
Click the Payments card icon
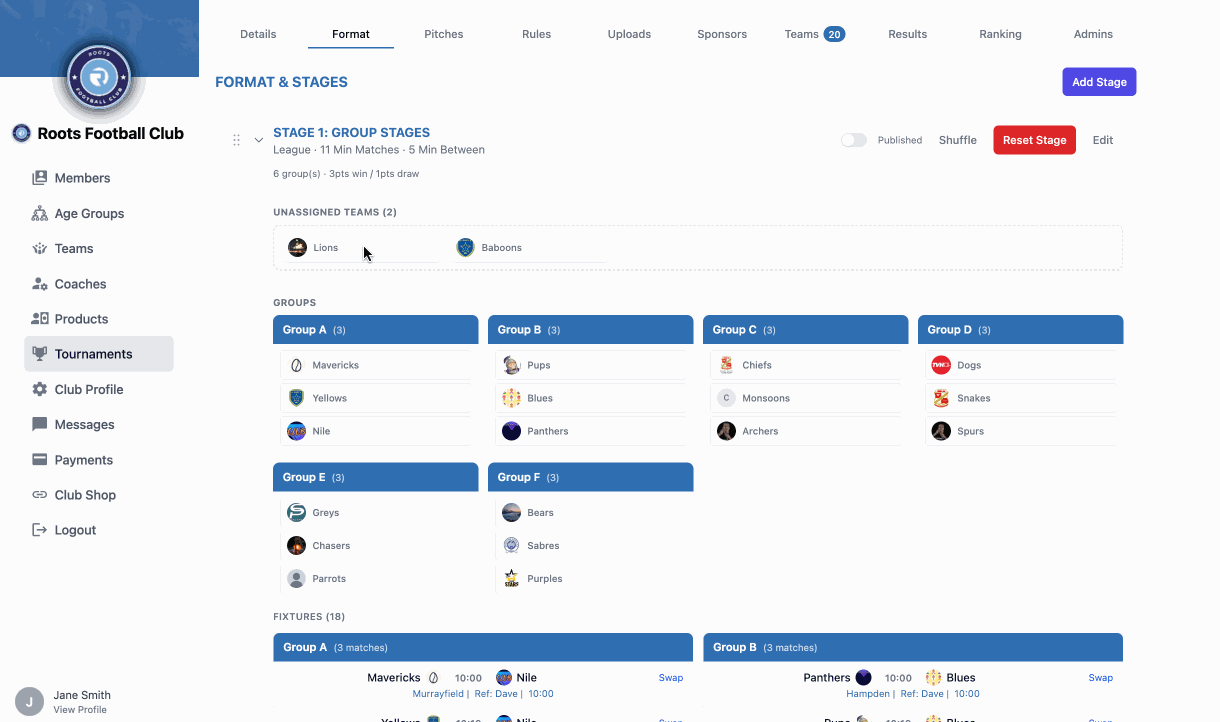(40, 460)
